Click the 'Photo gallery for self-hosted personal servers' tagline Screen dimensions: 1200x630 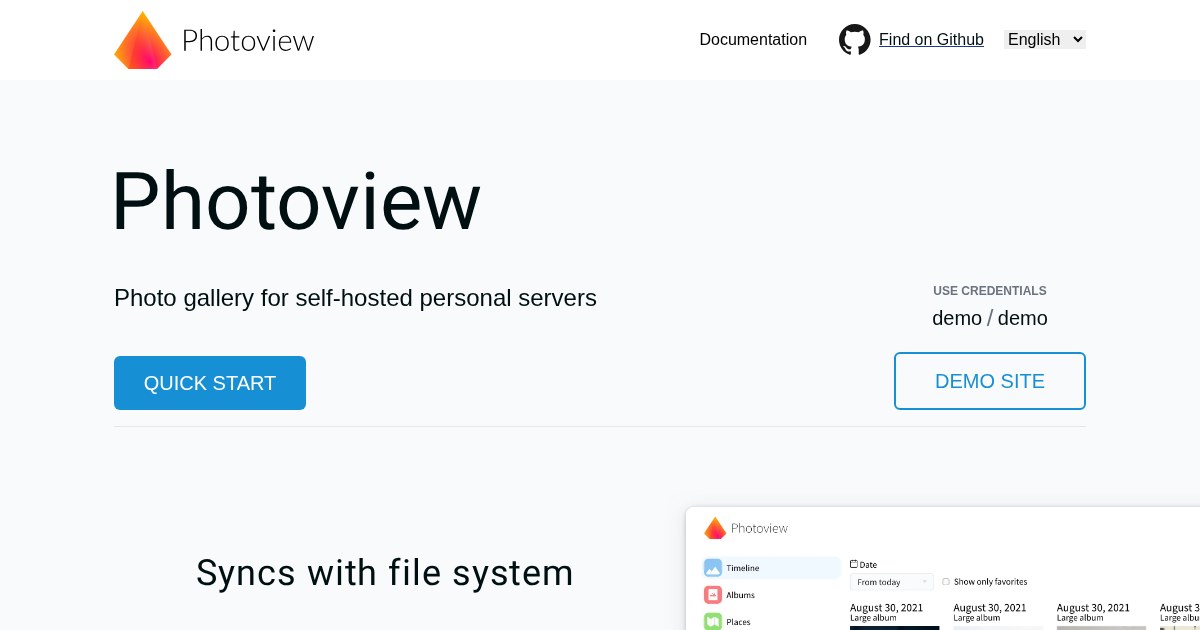355,298
